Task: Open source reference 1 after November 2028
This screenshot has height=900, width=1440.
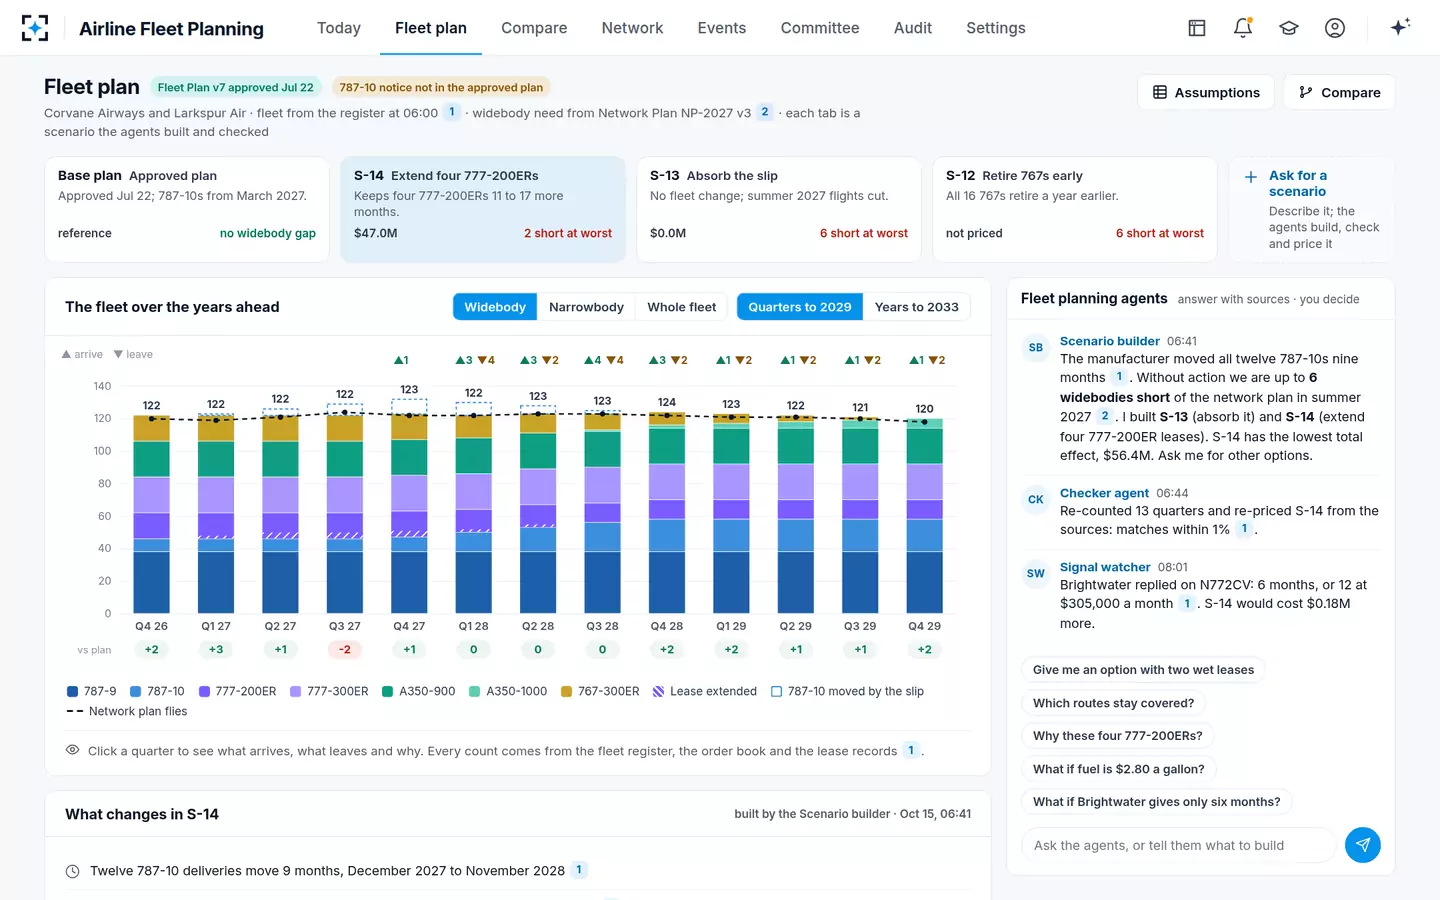Action: (x=579, y=870)
